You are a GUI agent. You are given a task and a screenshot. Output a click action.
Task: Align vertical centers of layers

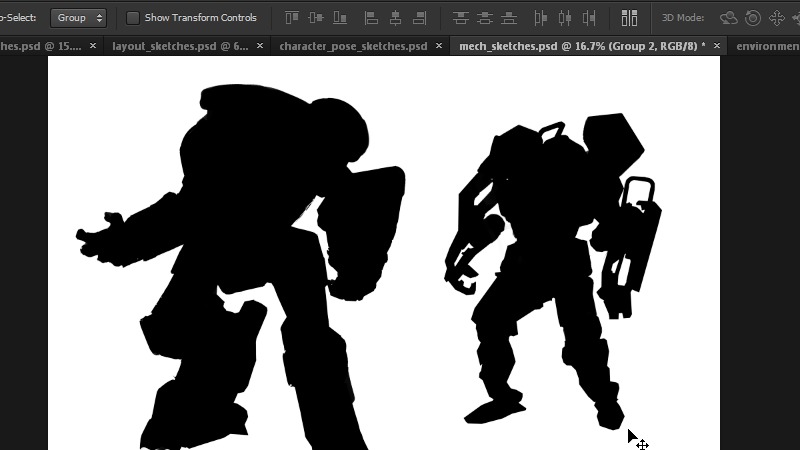[316, 18]
